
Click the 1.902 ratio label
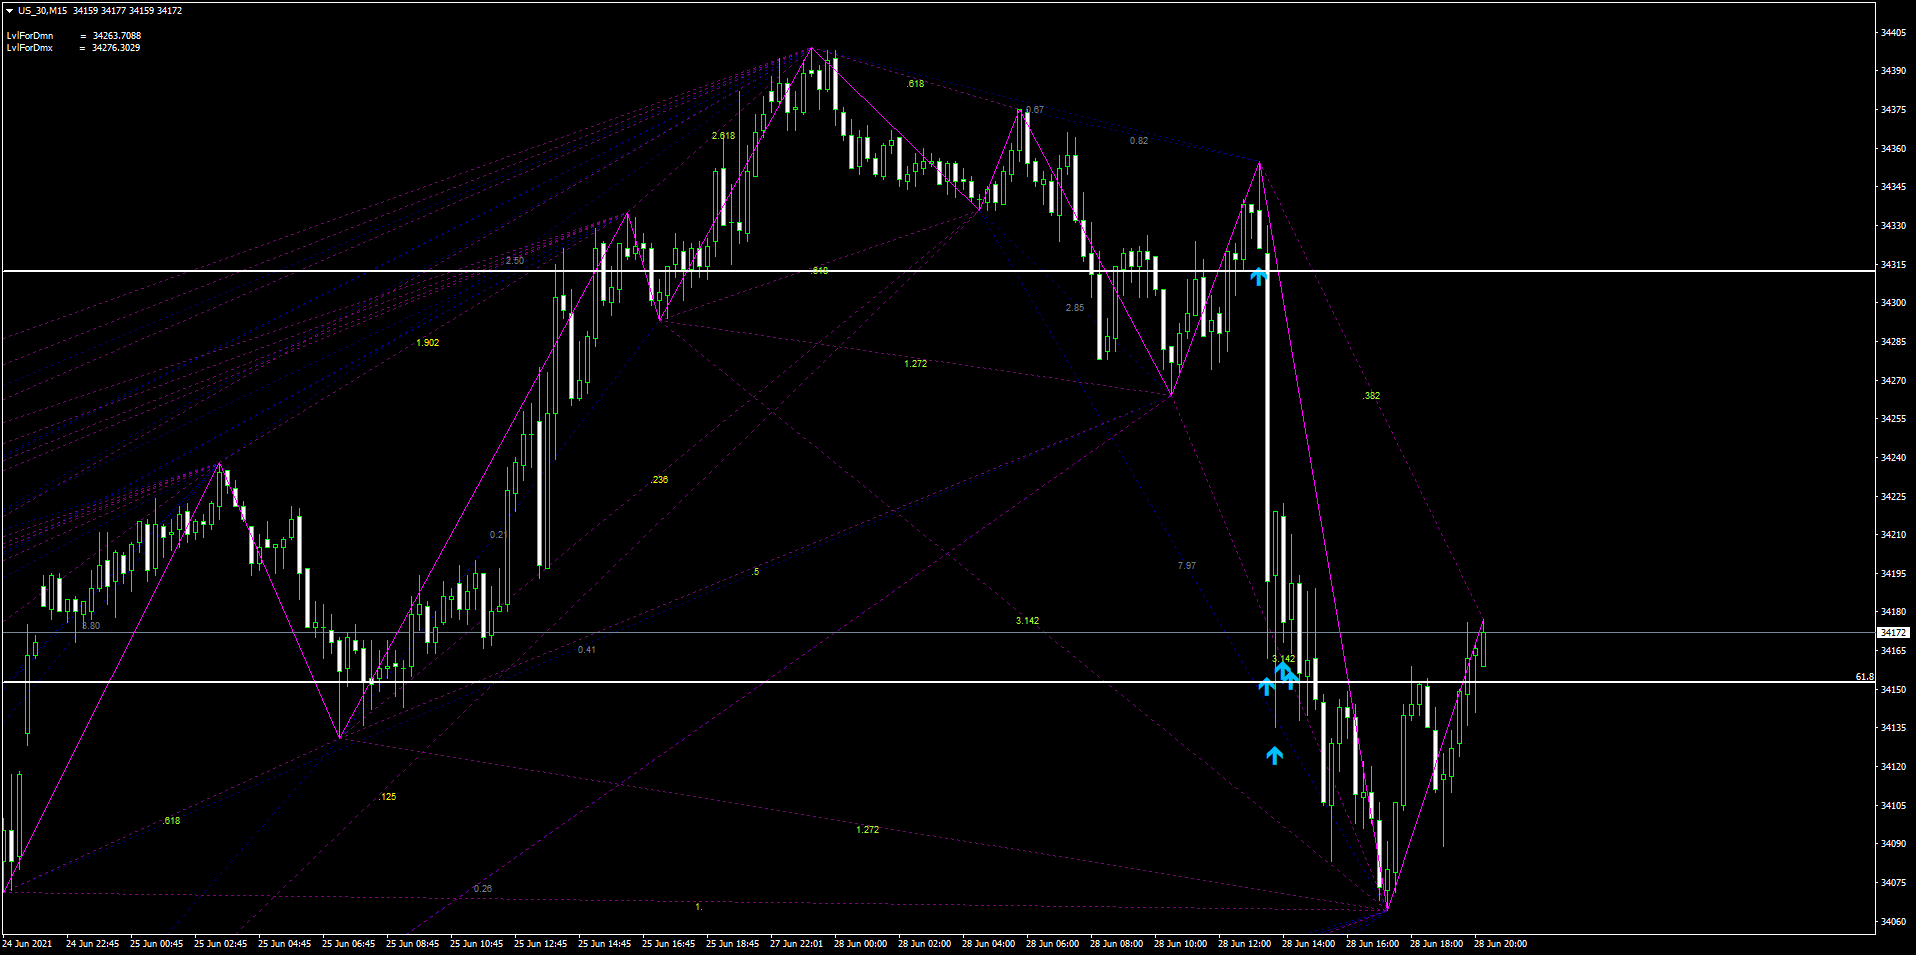pos(427,343)
